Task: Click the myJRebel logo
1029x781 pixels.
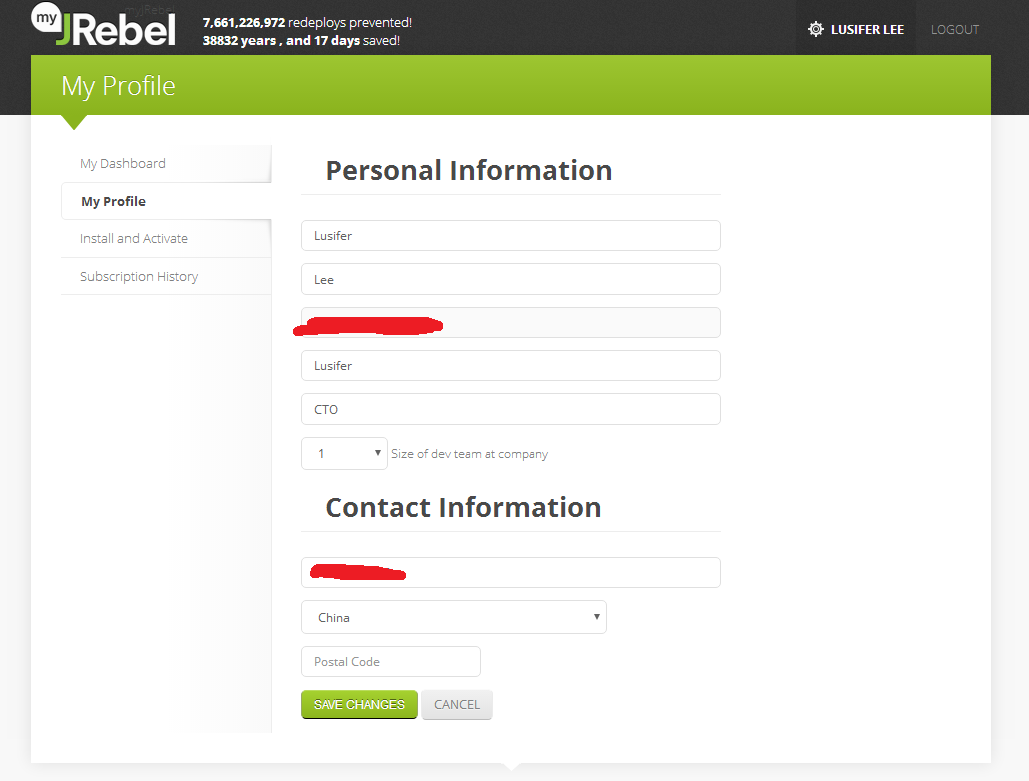Action: pyautogui.click(x=104, y=27)
